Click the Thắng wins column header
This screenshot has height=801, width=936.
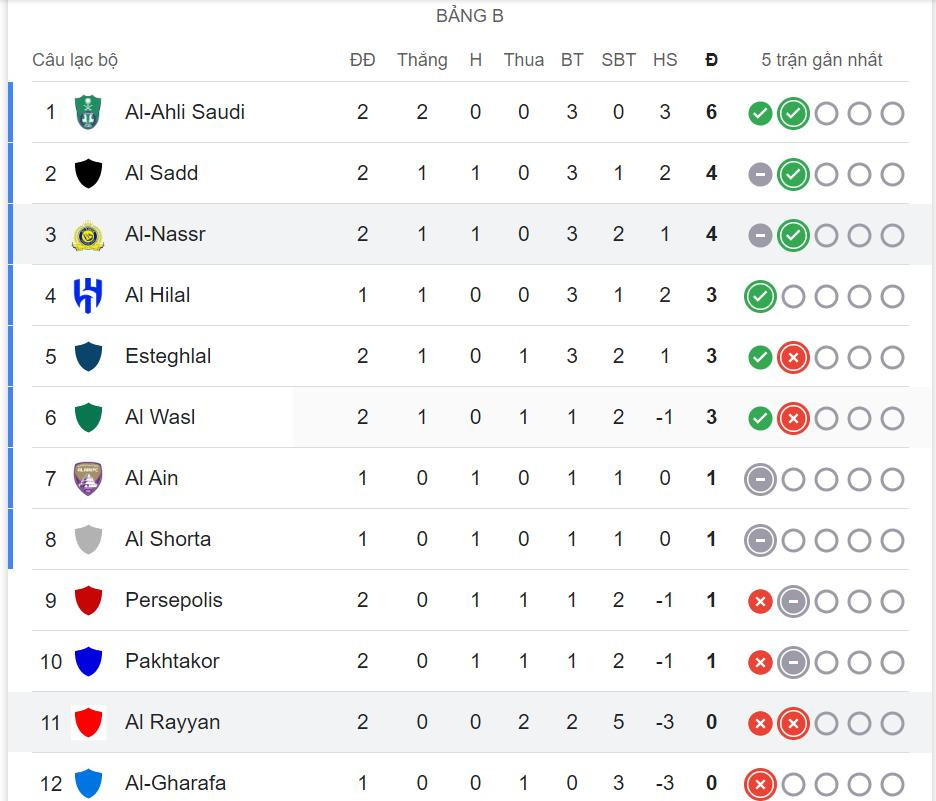421,60
